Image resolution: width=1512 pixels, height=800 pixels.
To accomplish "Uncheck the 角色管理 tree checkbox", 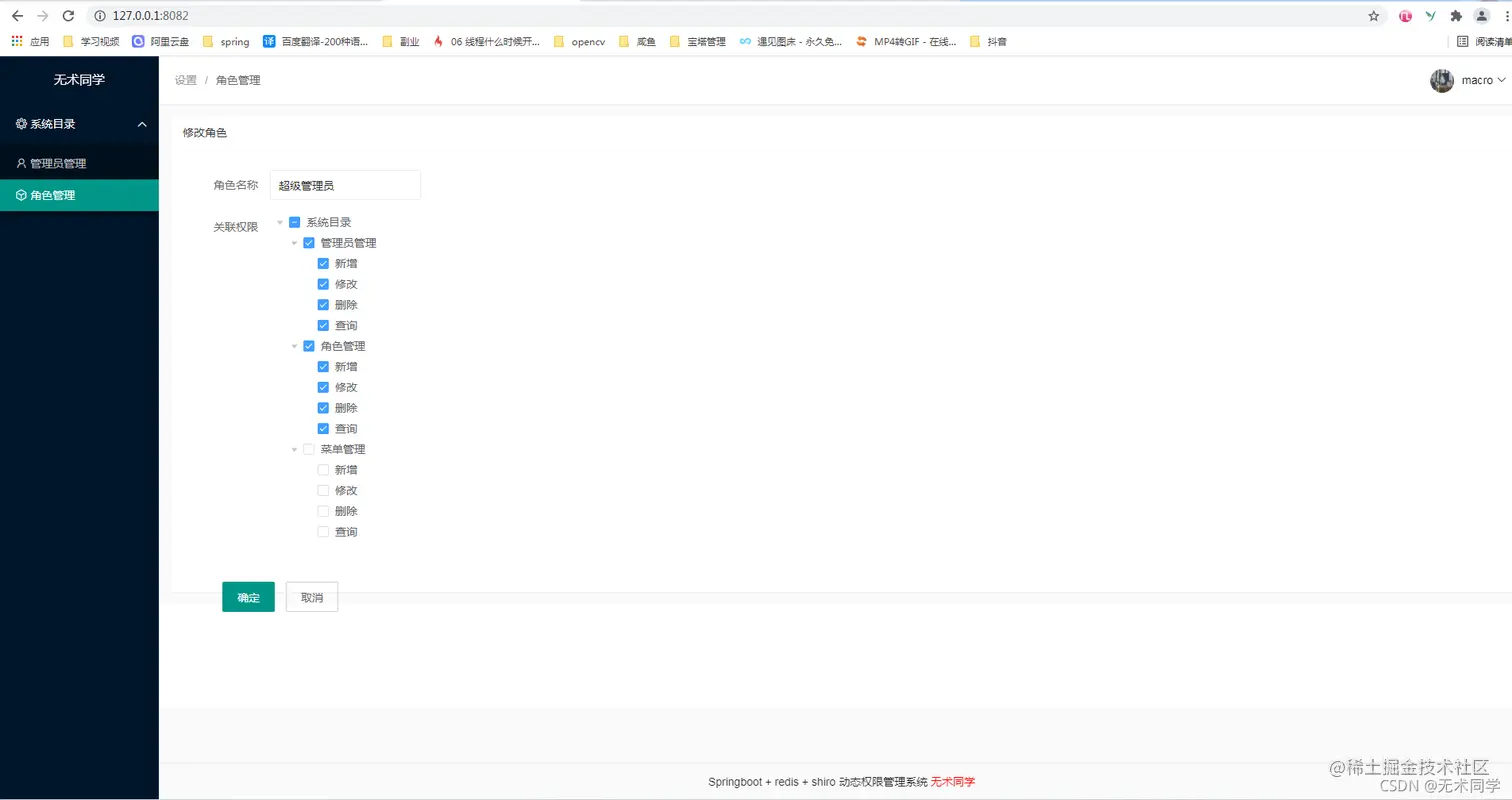I will 309,346.
